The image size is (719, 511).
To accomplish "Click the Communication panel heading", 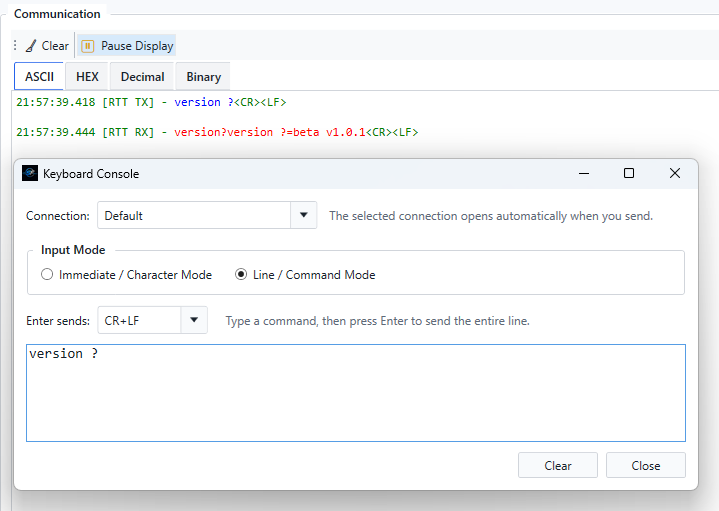I will tap(57, 14).
